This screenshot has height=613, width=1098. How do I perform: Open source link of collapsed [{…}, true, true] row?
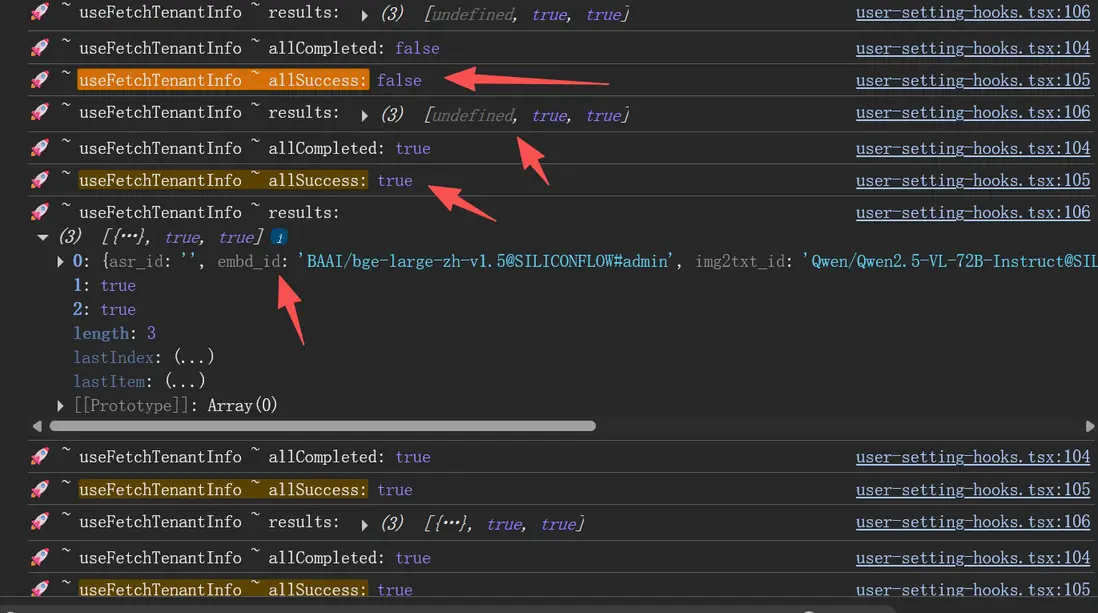point(973,522)
